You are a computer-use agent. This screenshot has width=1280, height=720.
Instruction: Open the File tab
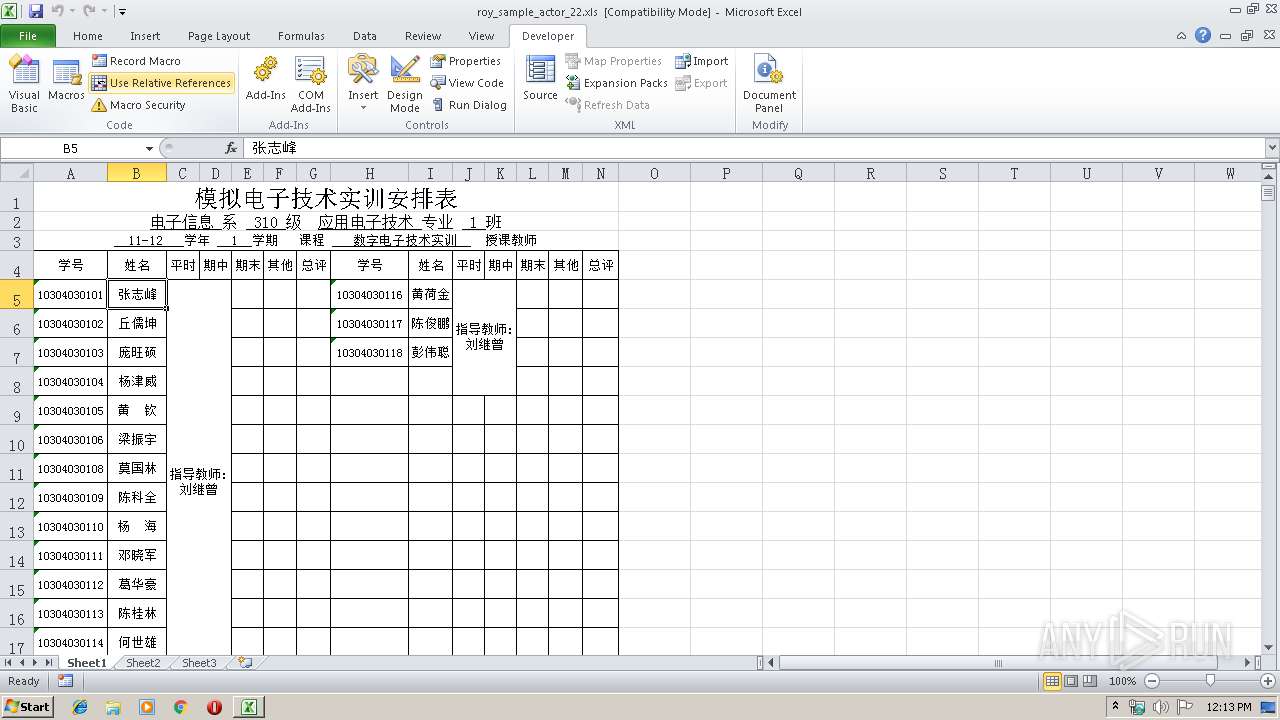pyautogui.click(x=28, y=36)
